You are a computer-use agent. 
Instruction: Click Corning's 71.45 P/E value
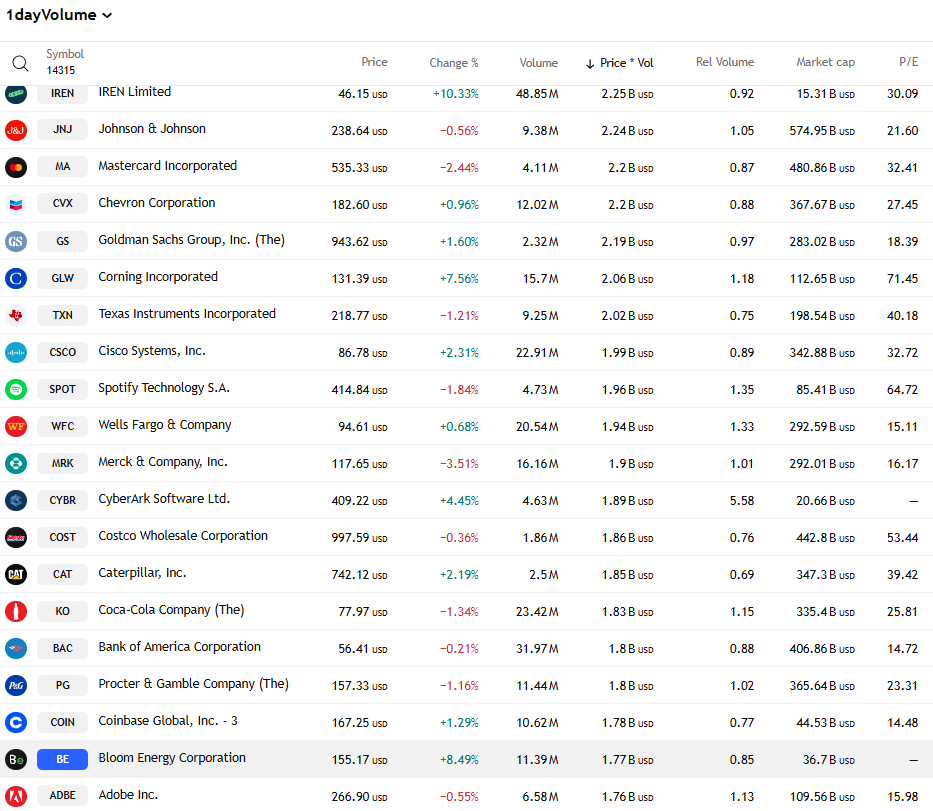click(903, 279)
